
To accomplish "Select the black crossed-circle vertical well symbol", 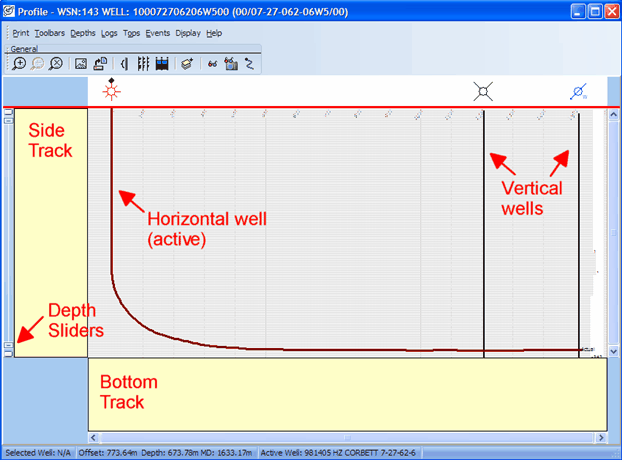I will point(483,91).
